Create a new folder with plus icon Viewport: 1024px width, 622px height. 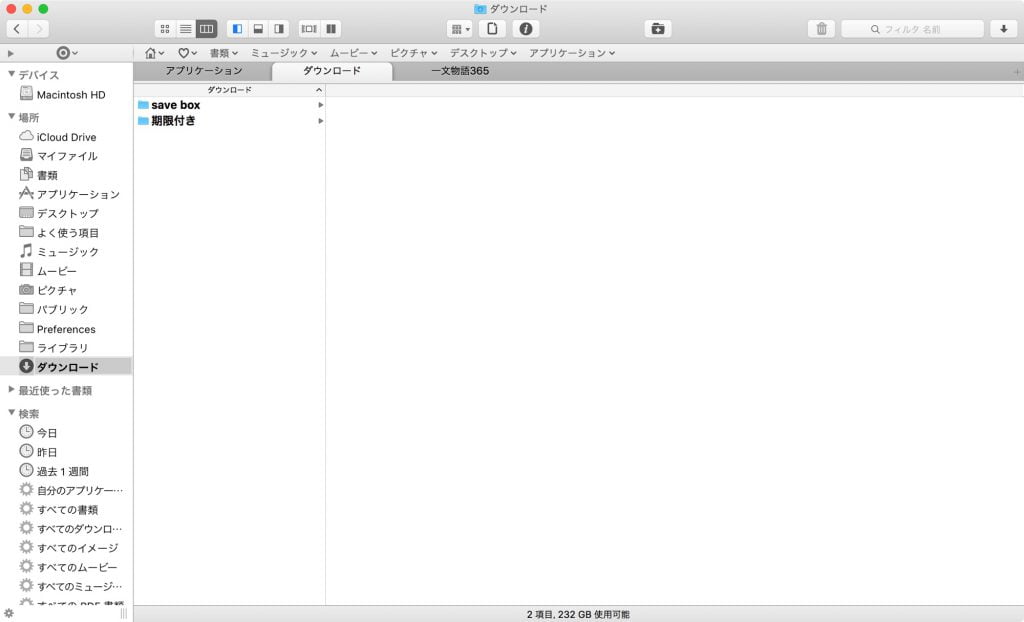[658, 29]
